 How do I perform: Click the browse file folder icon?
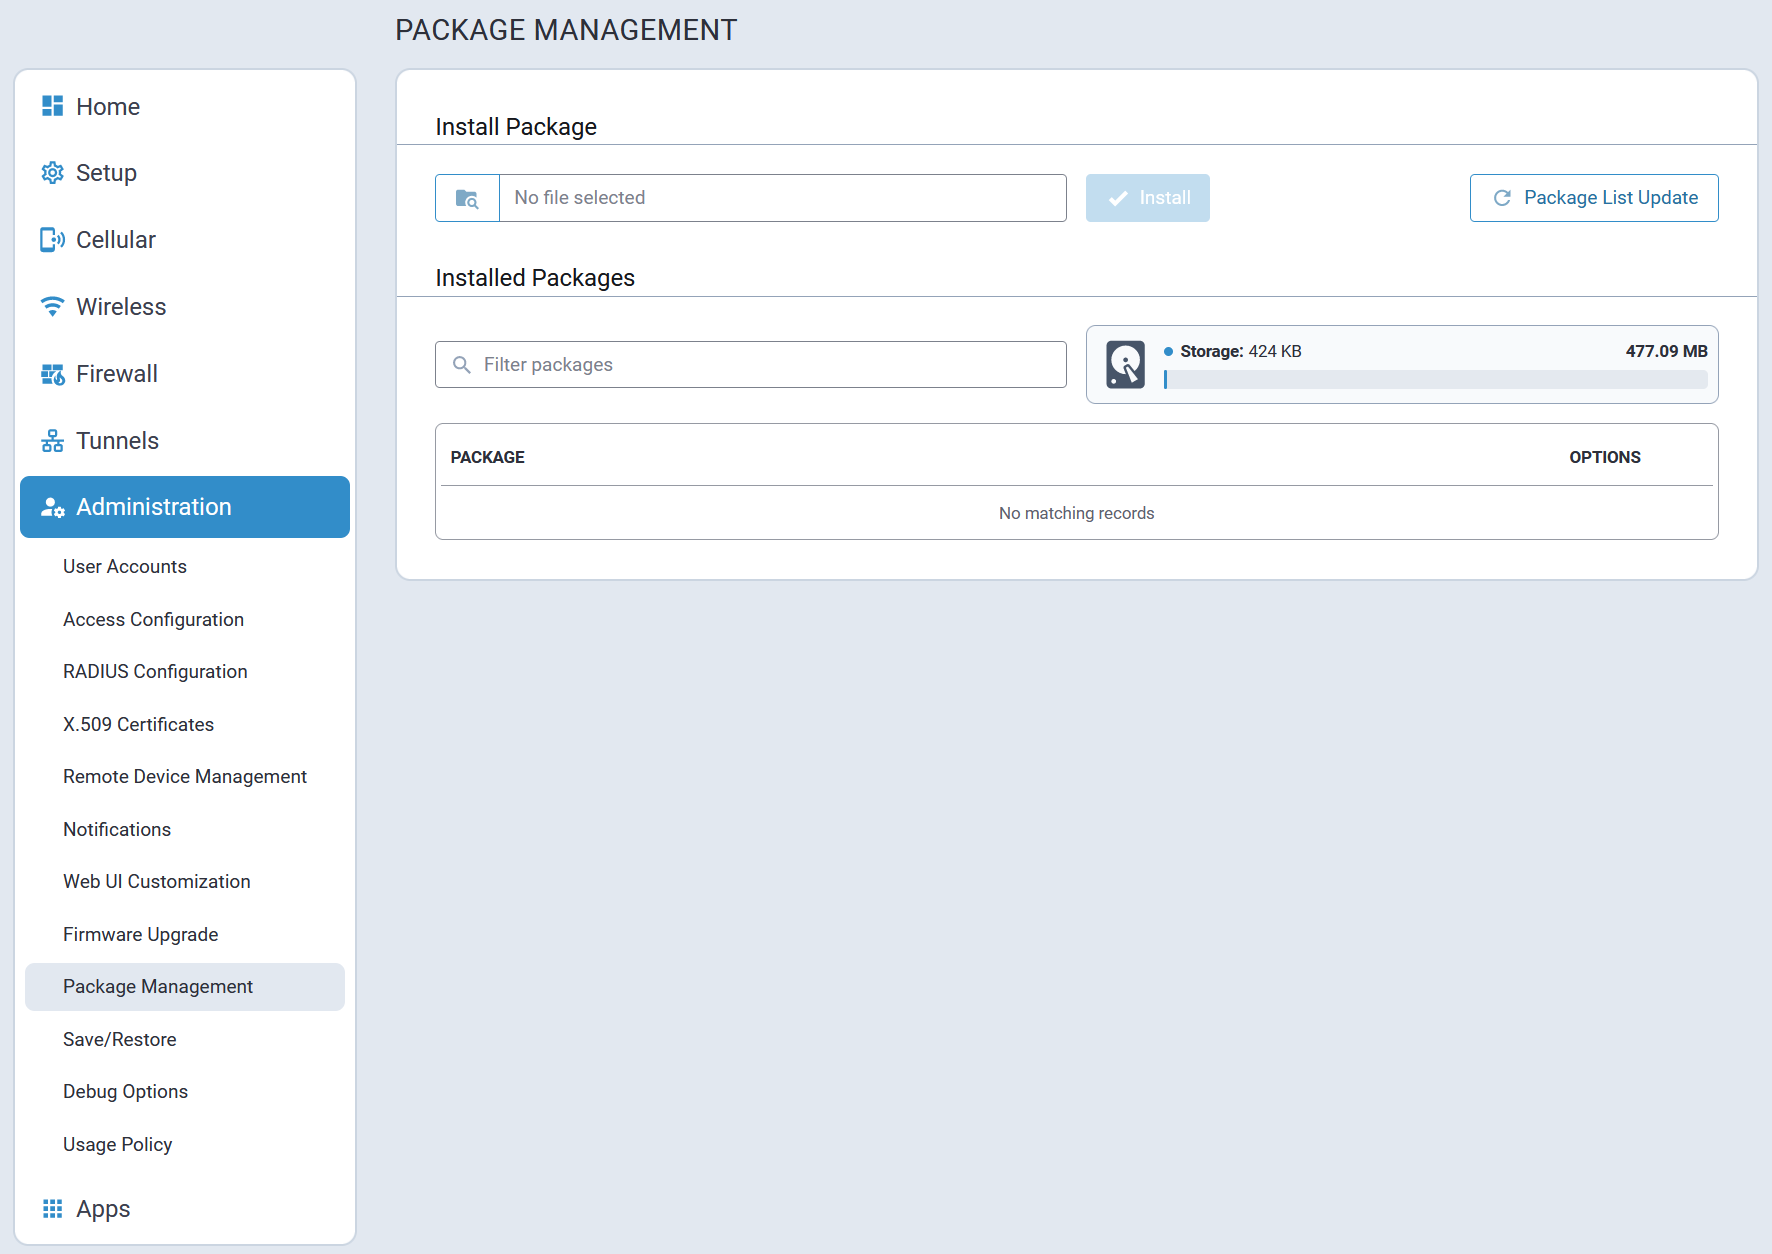coord(467,198)
